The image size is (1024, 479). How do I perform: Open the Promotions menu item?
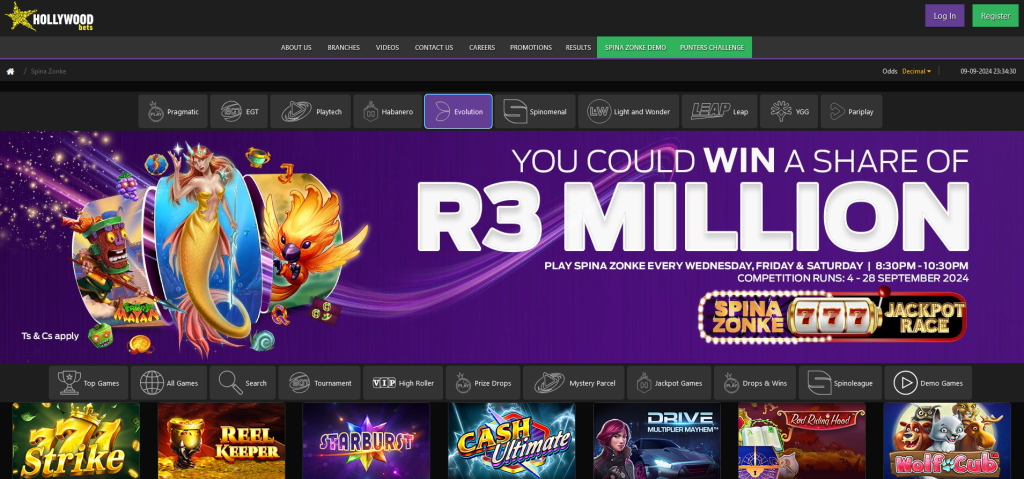(530, 48)
